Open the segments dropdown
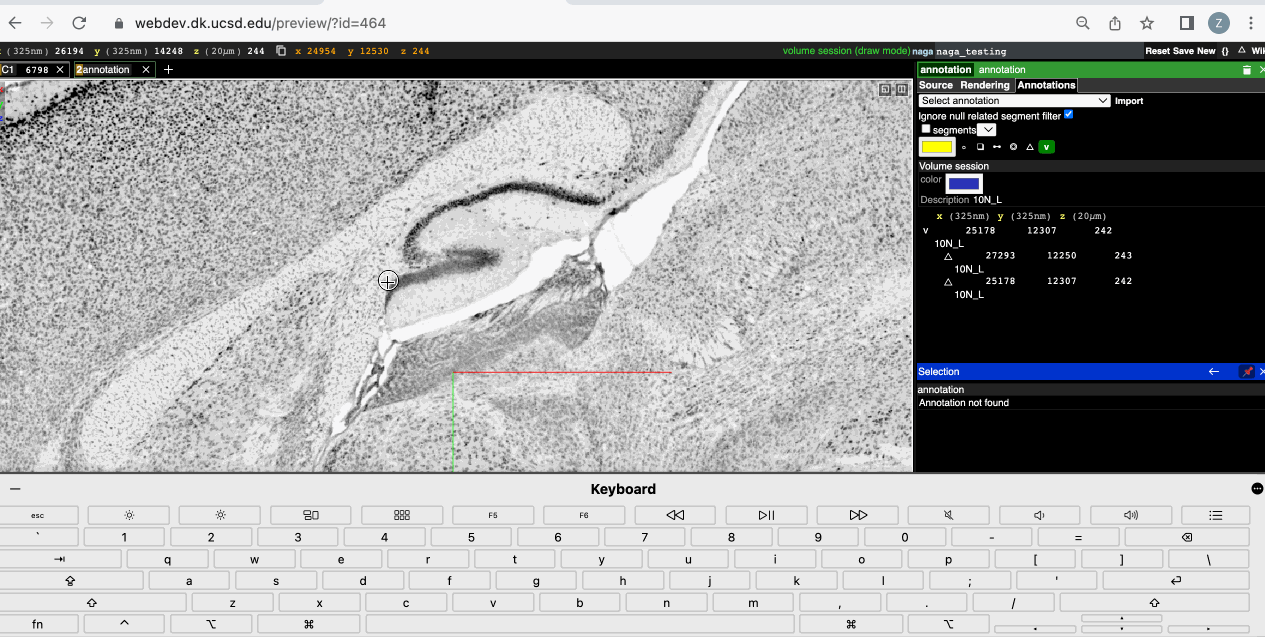The image size is (1265, 637). tap(986, 130)
